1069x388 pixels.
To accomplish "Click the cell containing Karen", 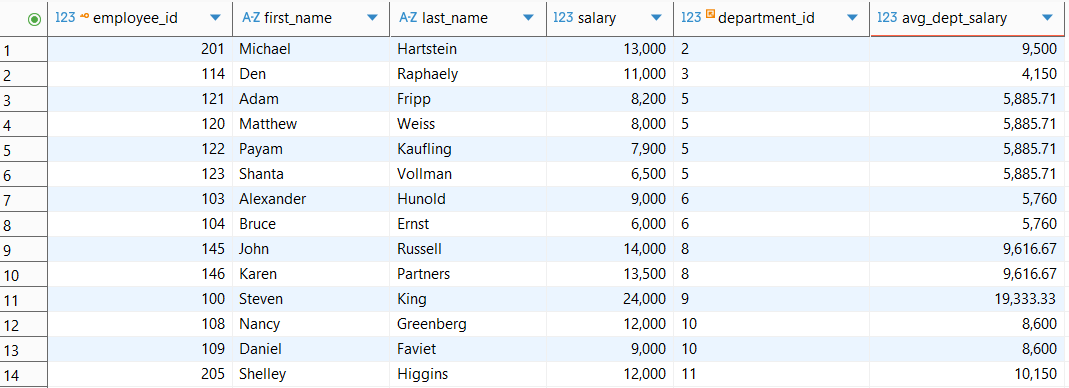I will pos(312,274).
